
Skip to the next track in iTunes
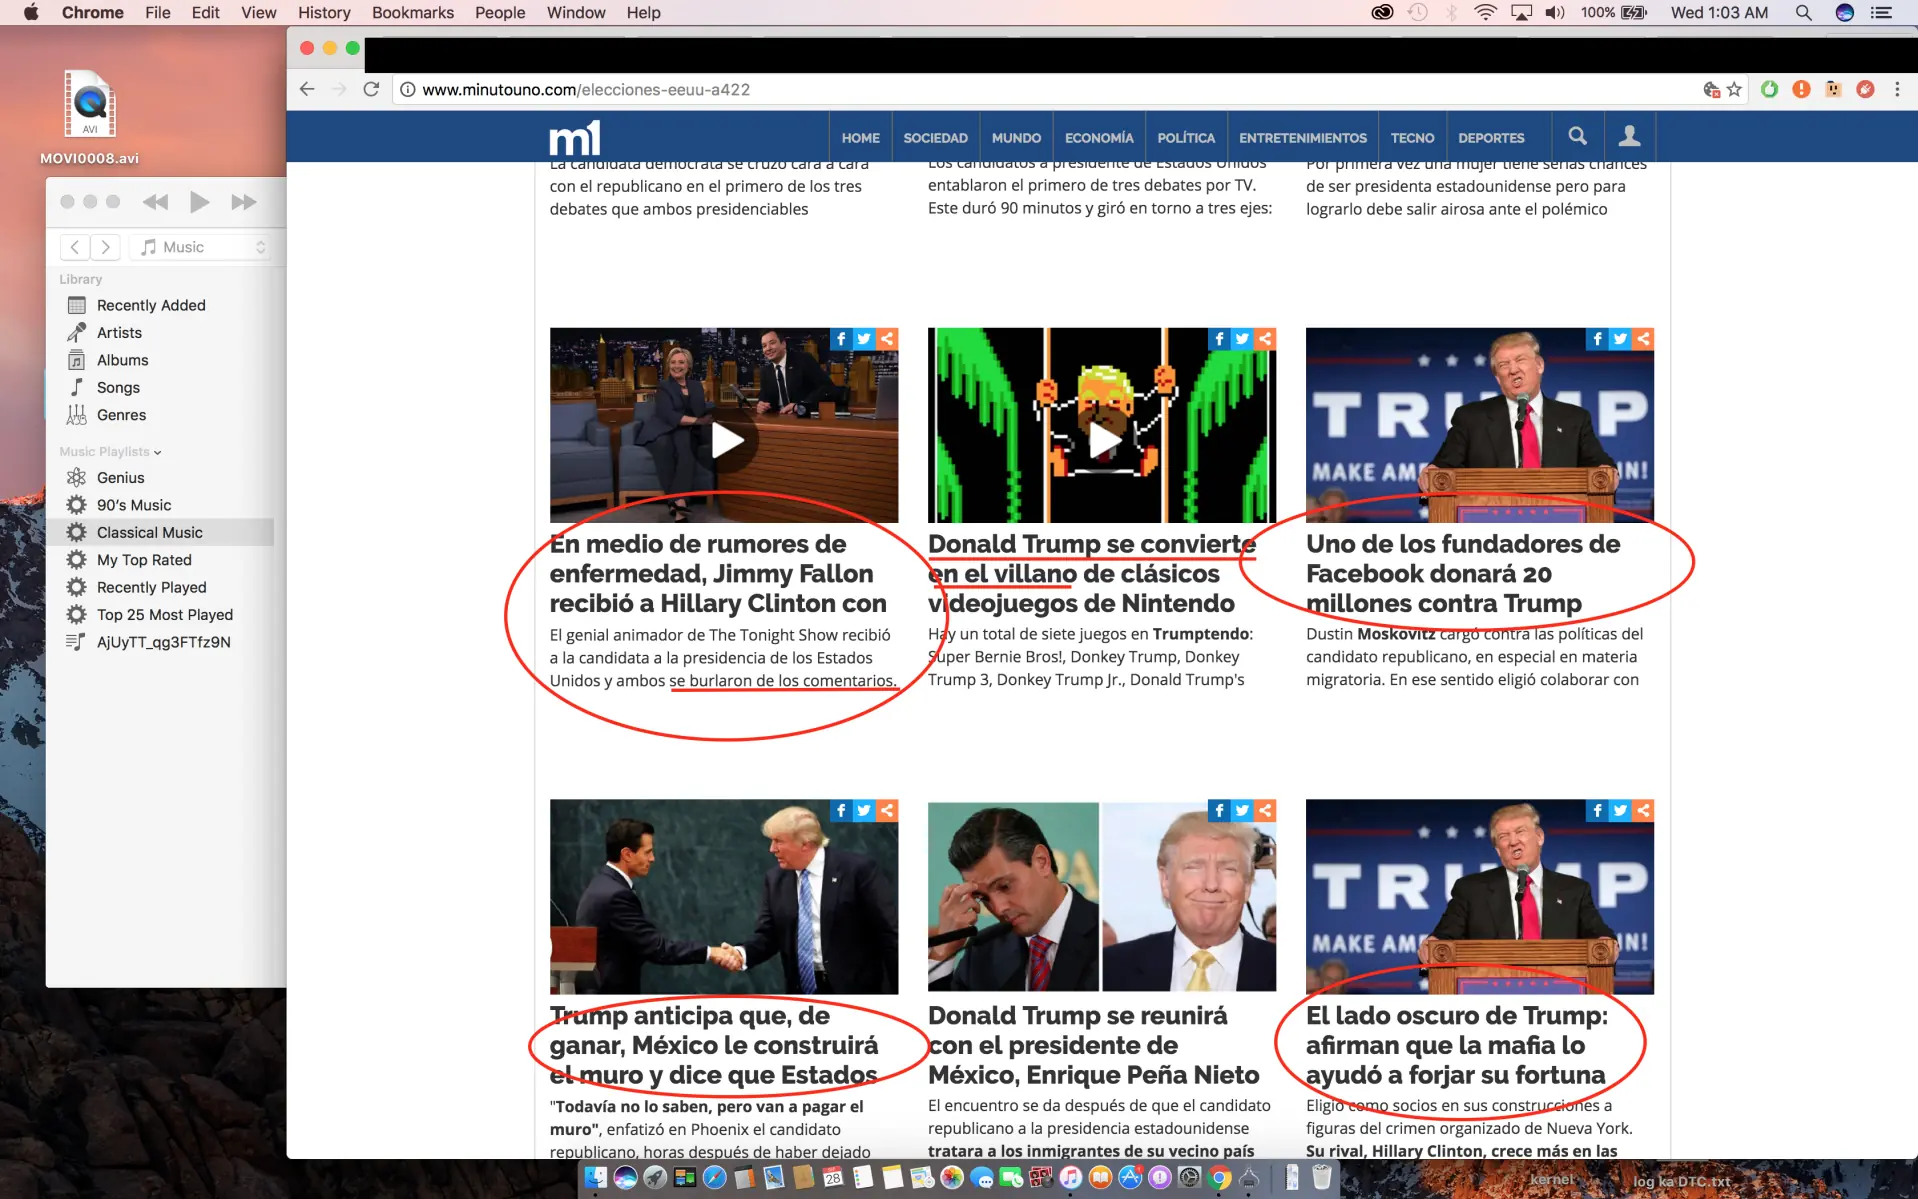click(x=243, y=202)
